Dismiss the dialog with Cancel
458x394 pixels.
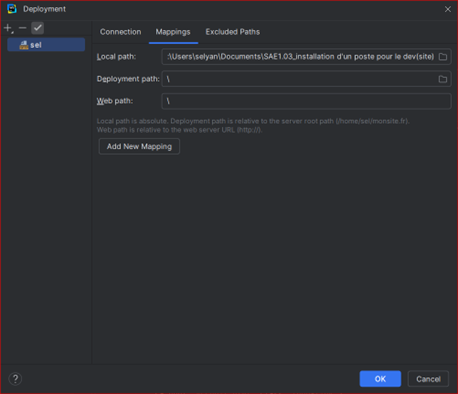click(428, 379)
